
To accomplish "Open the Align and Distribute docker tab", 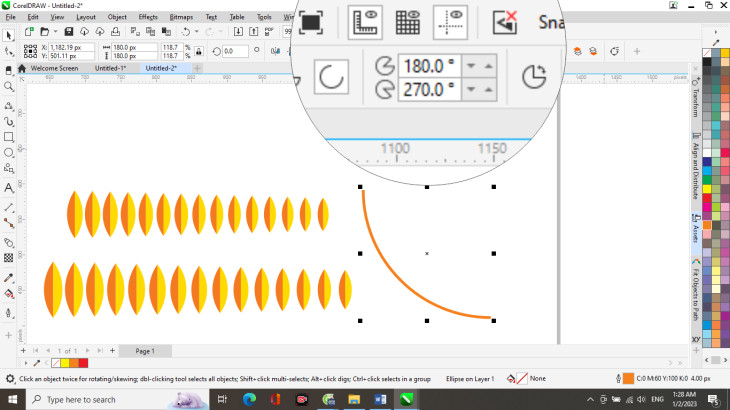I will click(696, 166).
